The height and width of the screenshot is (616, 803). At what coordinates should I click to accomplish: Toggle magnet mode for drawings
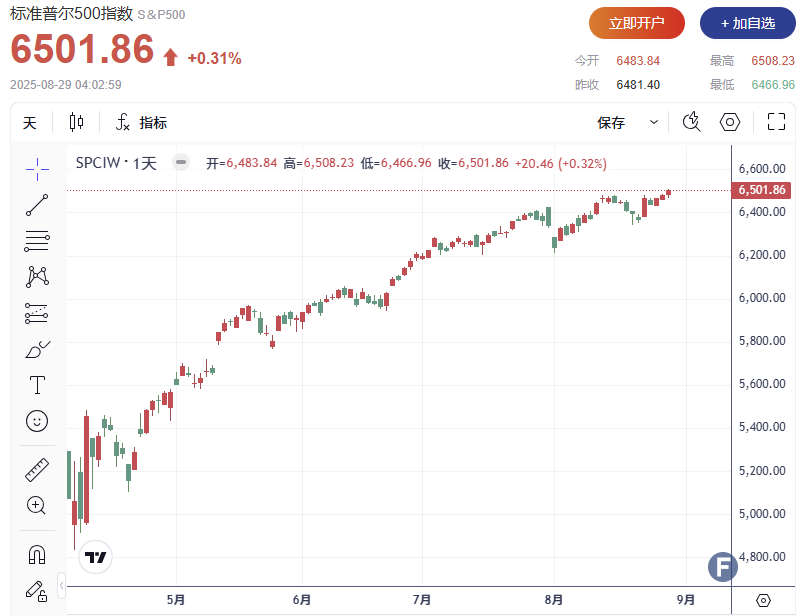pos(37,555)
